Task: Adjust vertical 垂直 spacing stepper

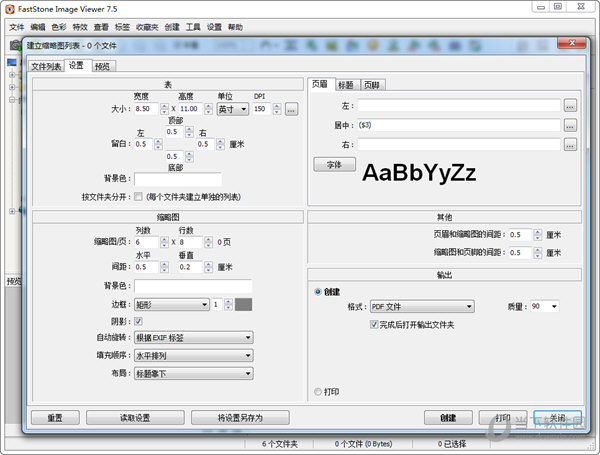Action: [x=208, y=267]
